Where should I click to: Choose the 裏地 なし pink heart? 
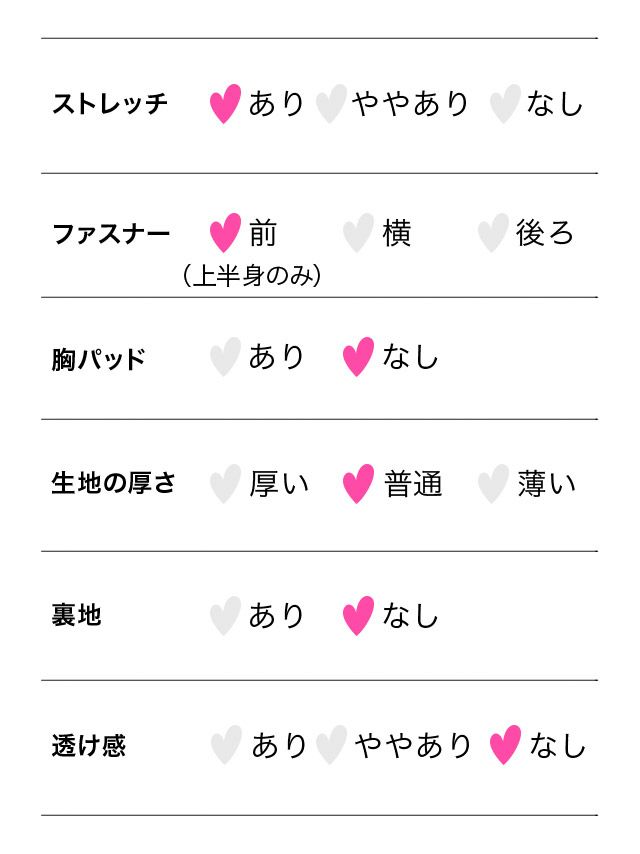358,615
